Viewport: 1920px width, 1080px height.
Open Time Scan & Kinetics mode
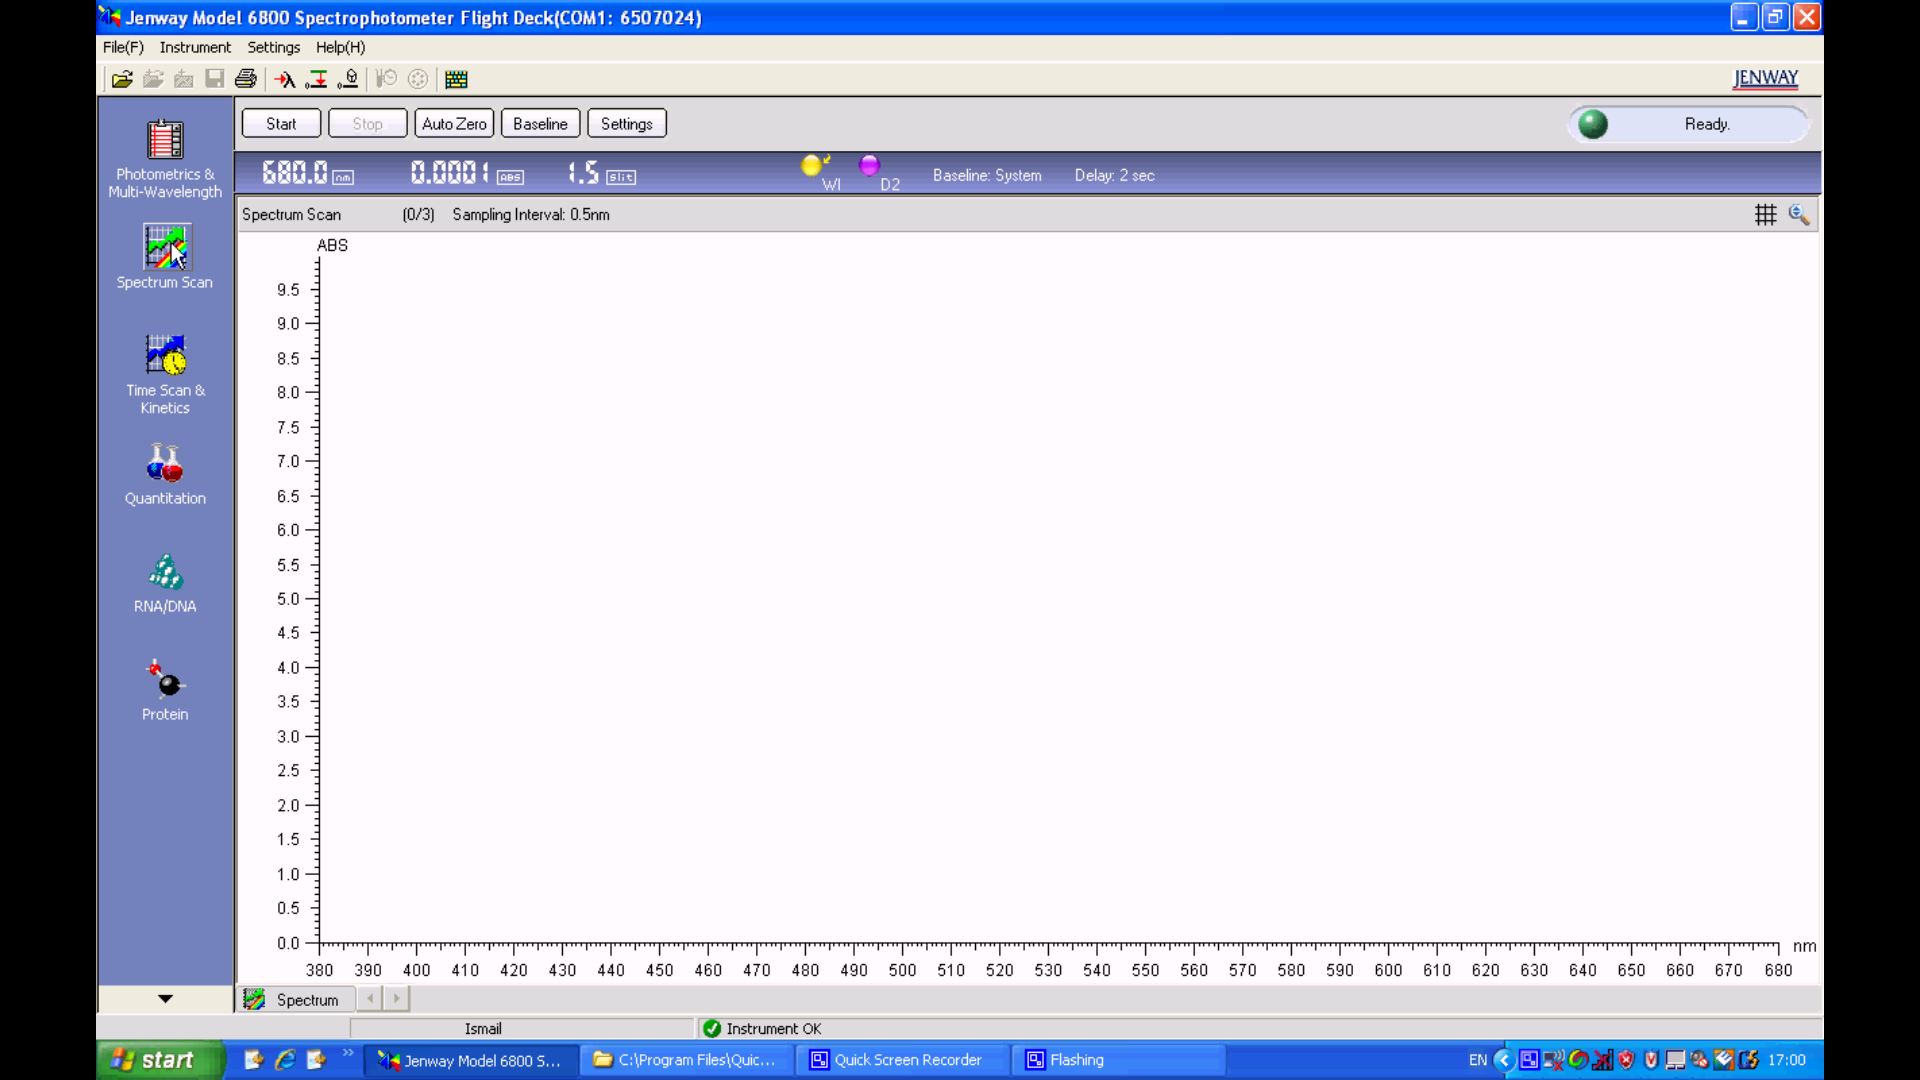point(165,373)
